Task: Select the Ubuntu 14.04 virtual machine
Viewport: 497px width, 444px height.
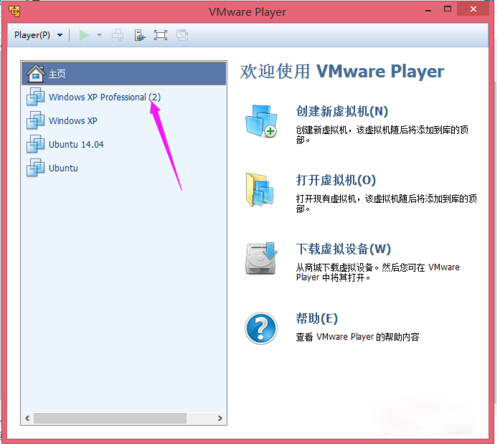Action: tap(124, 144)
